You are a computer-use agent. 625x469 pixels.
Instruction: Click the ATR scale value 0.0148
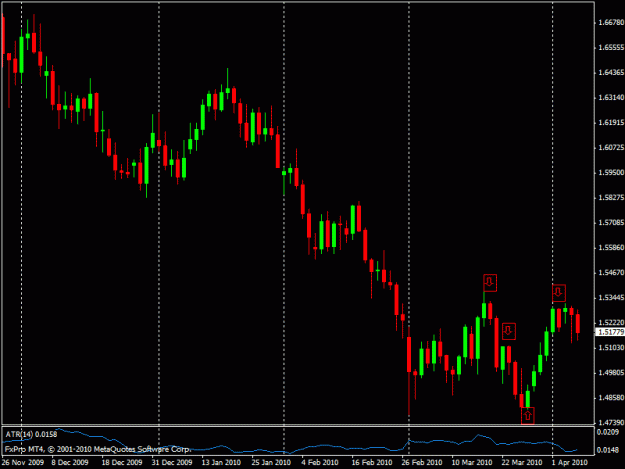click(x=608, y=450)
